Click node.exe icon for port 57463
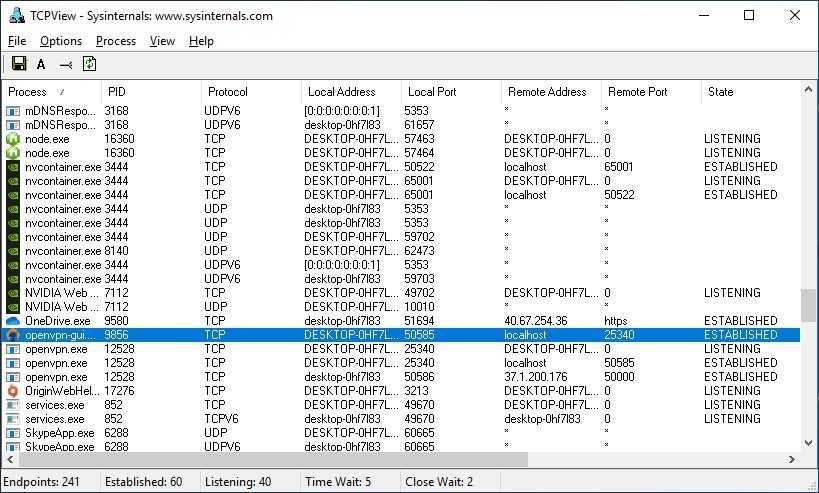The image size is (819, 493). click(13, 139)
